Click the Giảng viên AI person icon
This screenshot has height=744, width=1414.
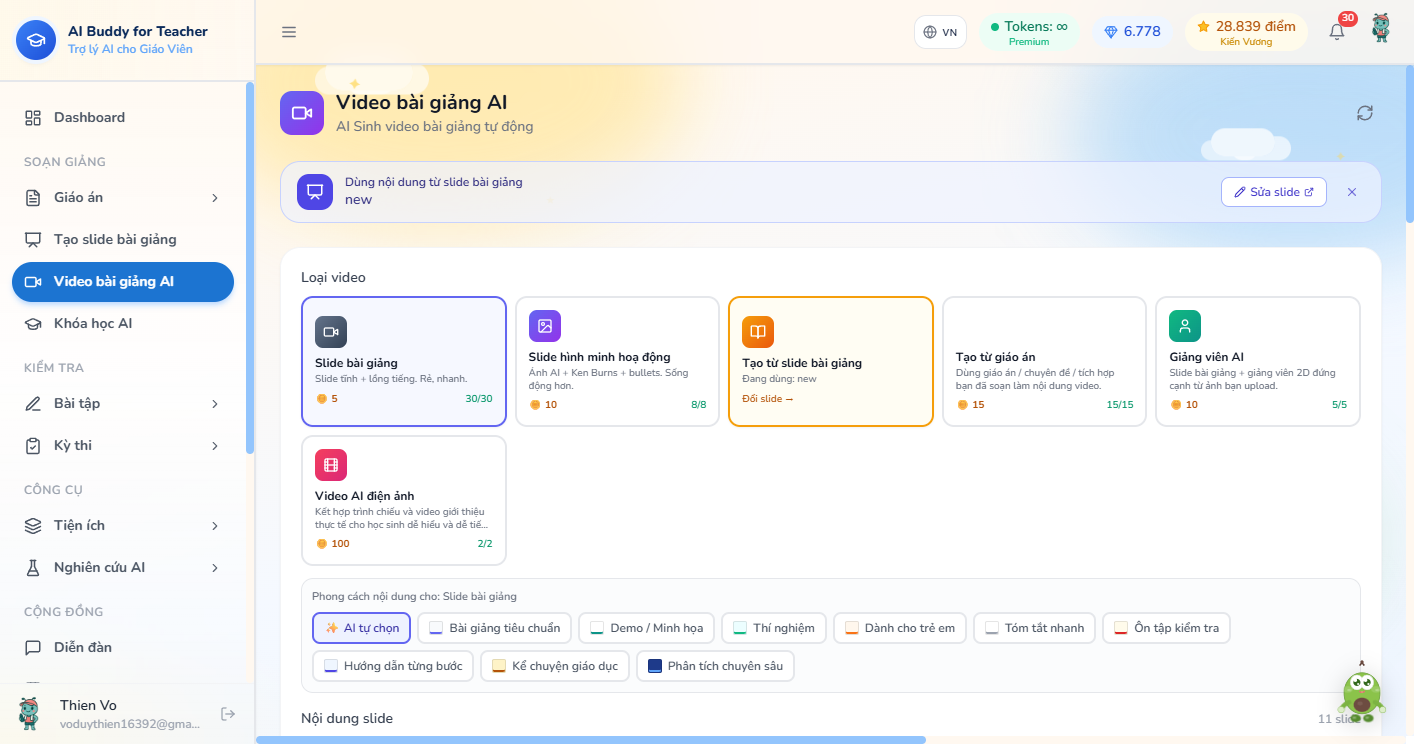(1185, 326)
